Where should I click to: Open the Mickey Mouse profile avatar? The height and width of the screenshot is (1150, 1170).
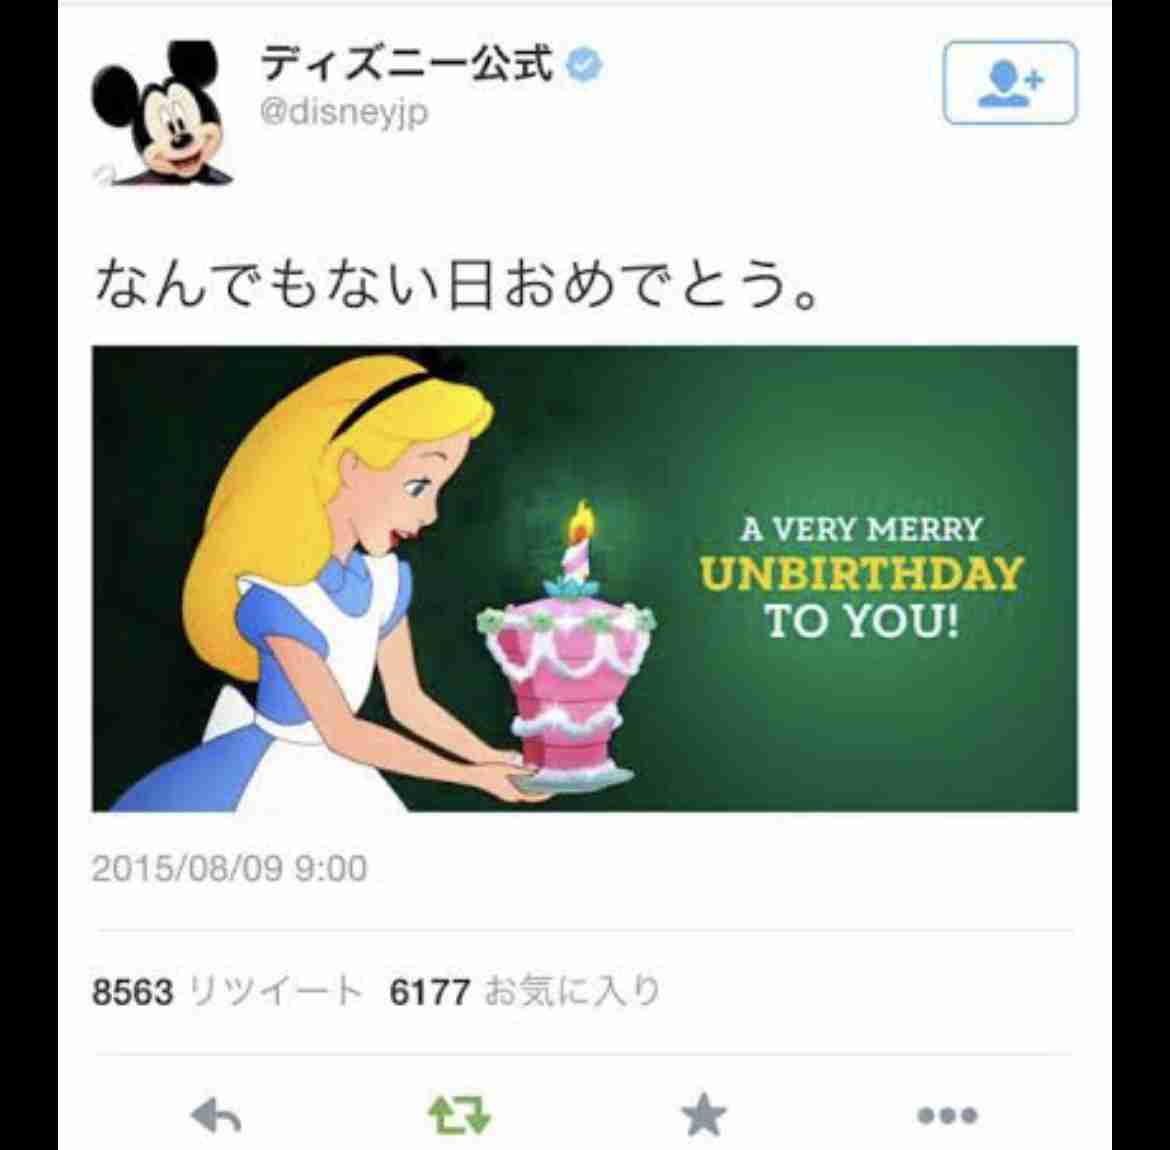(x=162, y=113)
